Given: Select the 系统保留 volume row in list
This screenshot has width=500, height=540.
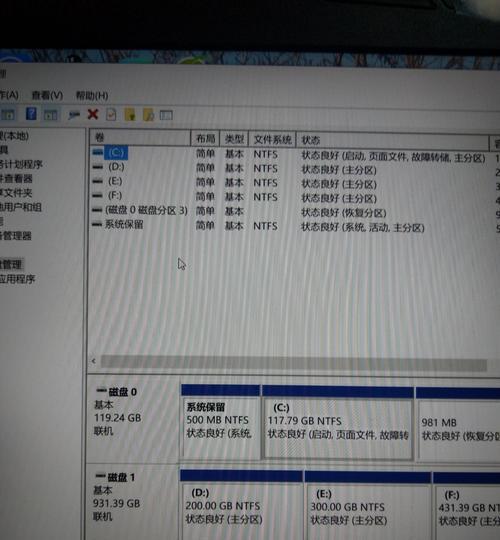Looking at the screenshot, I should (289, 226).
